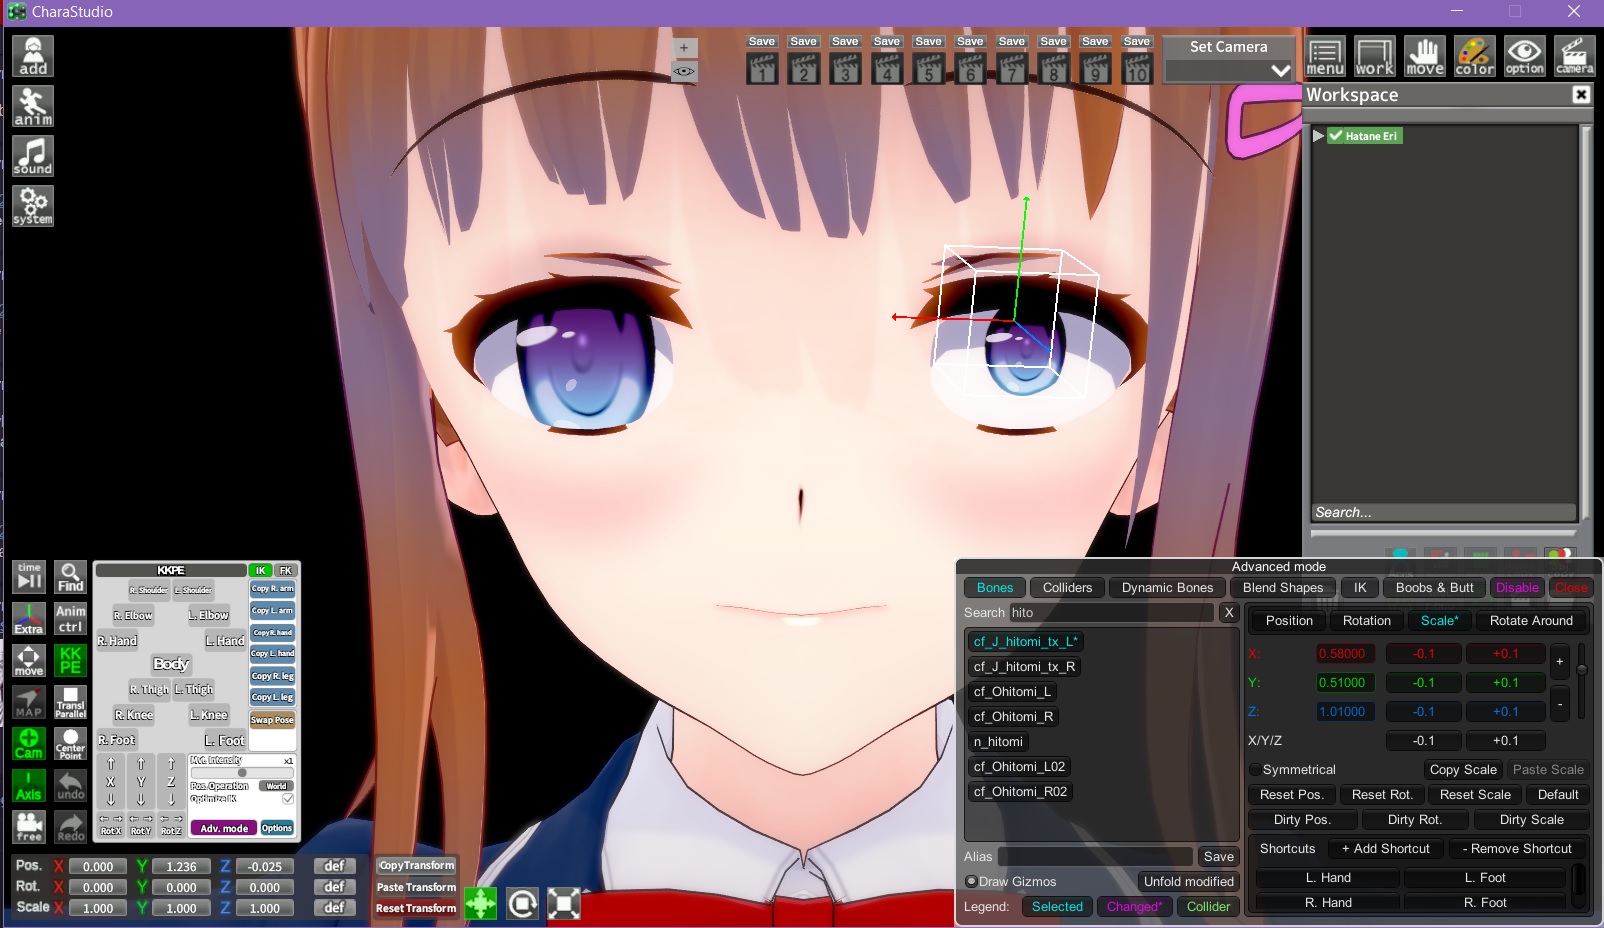Click the Copy Scale button
Image resolution: width=1604 pixels, height=928 pixels.
1463,770
